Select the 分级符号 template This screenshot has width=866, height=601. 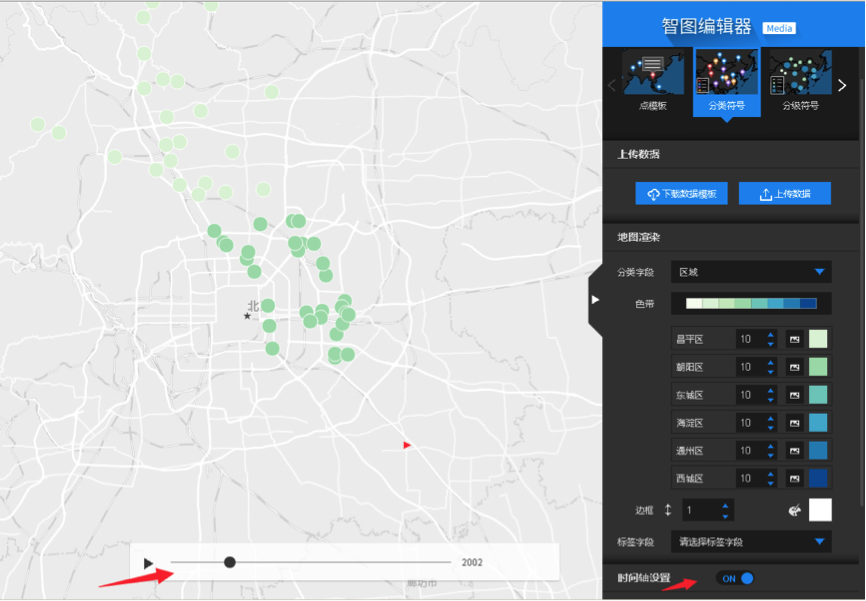[x=800, y=82]
